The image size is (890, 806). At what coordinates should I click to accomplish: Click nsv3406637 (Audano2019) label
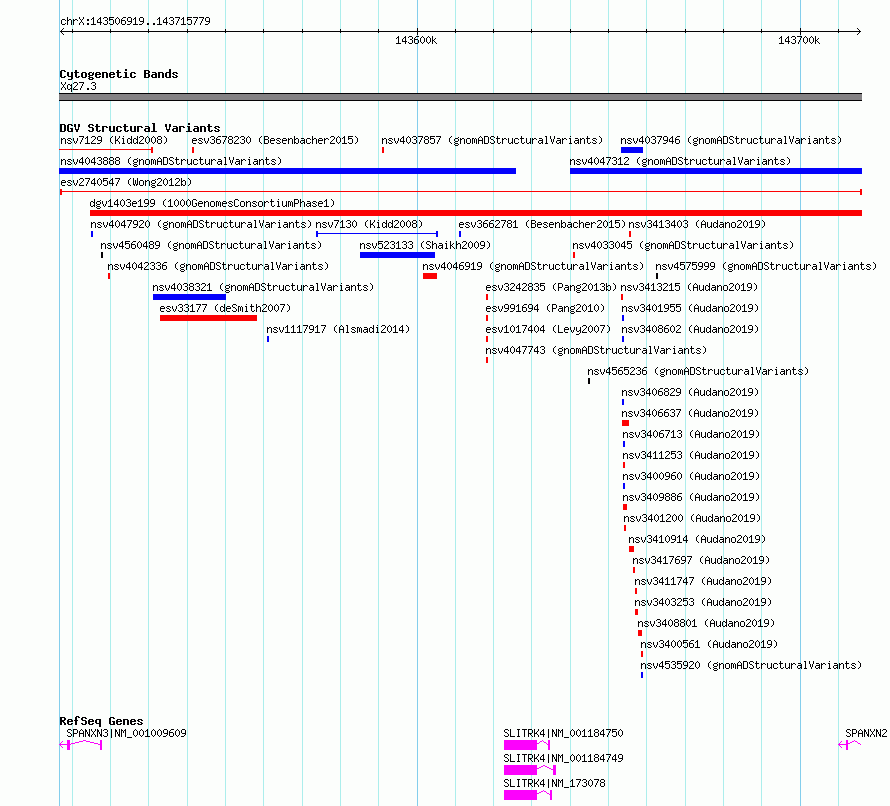(690, 413)
